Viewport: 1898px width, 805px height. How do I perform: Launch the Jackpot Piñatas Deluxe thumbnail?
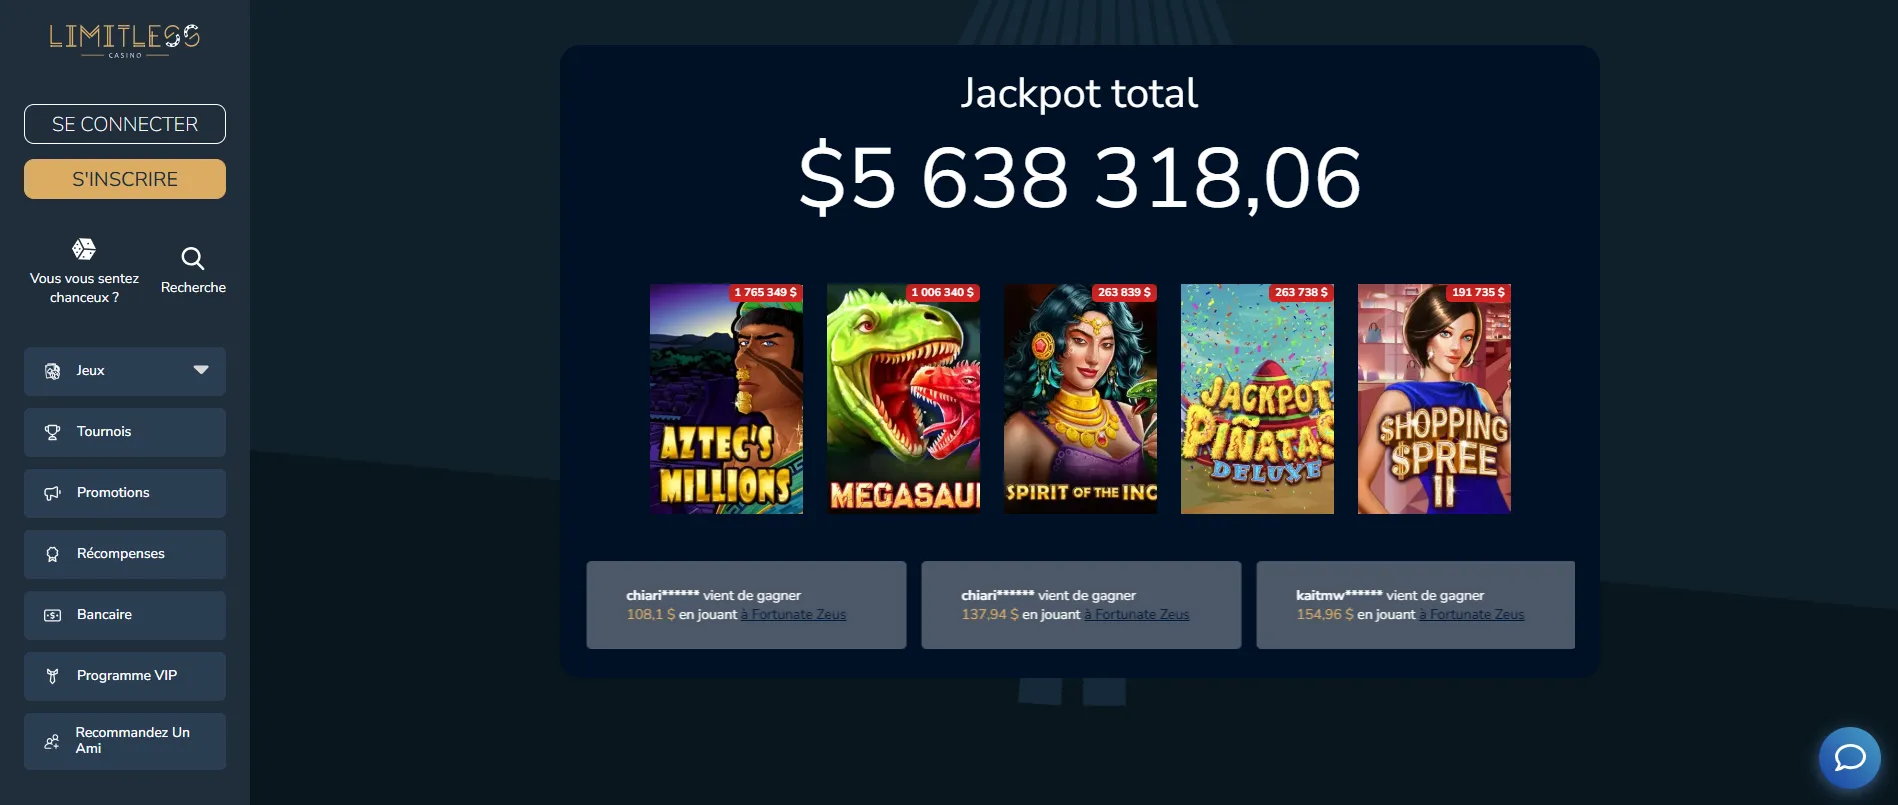tap(1257, 399)
